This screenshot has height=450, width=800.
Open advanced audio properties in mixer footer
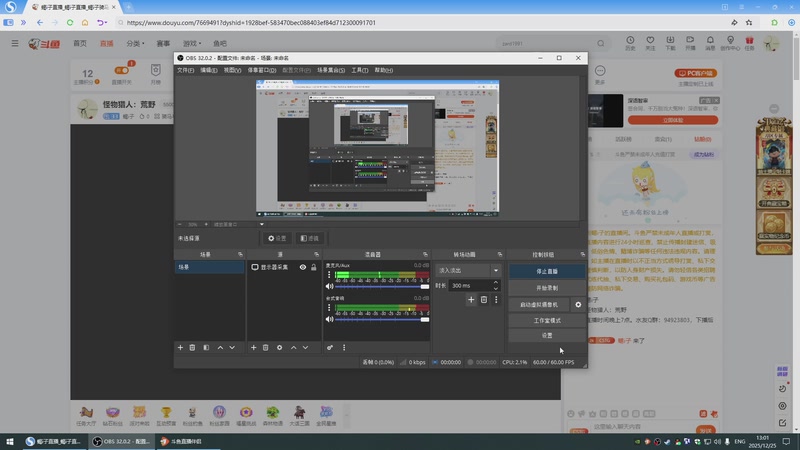[330, 347]
